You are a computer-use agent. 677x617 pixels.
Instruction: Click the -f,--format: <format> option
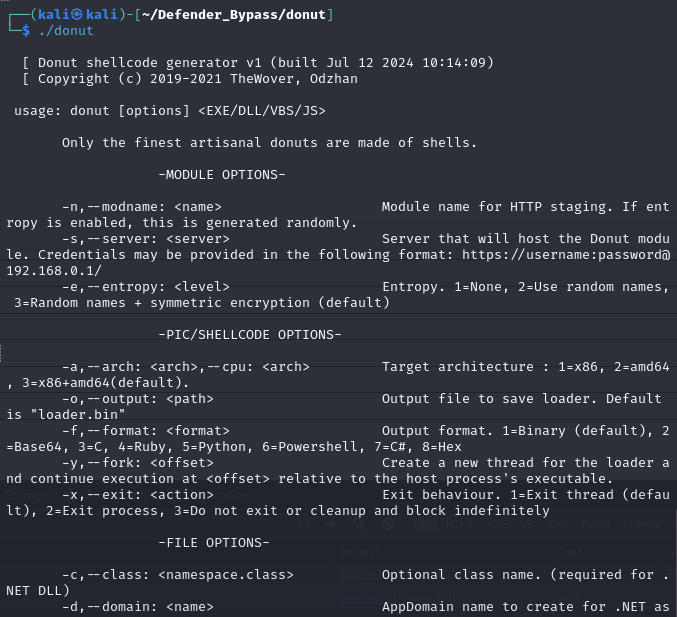tap(146, 430)
